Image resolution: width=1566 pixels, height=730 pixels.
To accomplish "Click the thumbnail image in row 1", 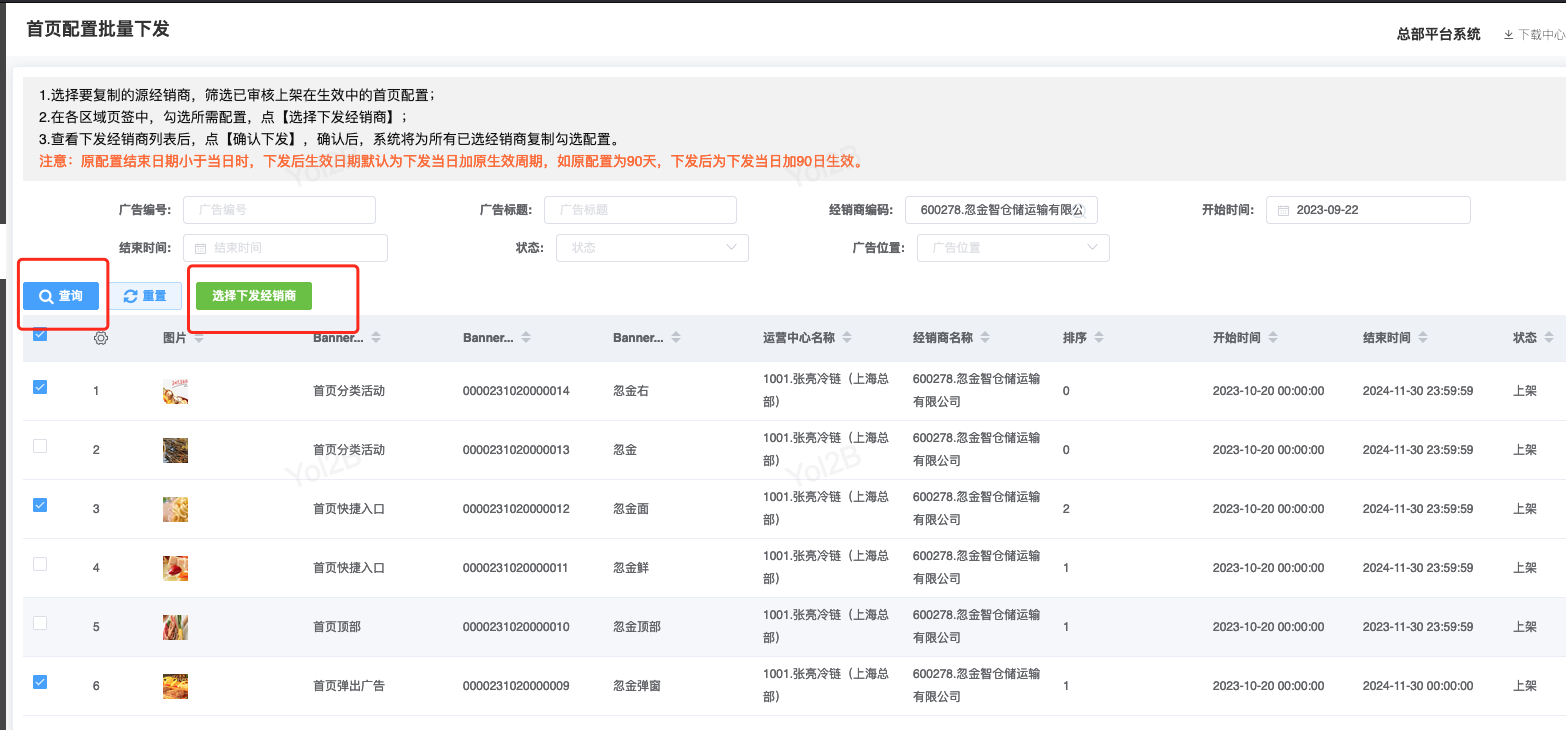I will (x=175, y=391).
